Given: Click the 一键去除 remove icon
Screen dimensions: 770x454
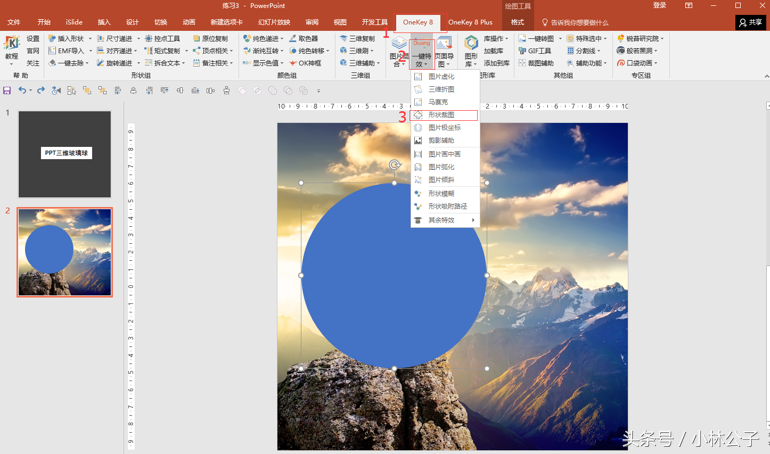Looking at the screenshot, I should click(x=52, y=63).
